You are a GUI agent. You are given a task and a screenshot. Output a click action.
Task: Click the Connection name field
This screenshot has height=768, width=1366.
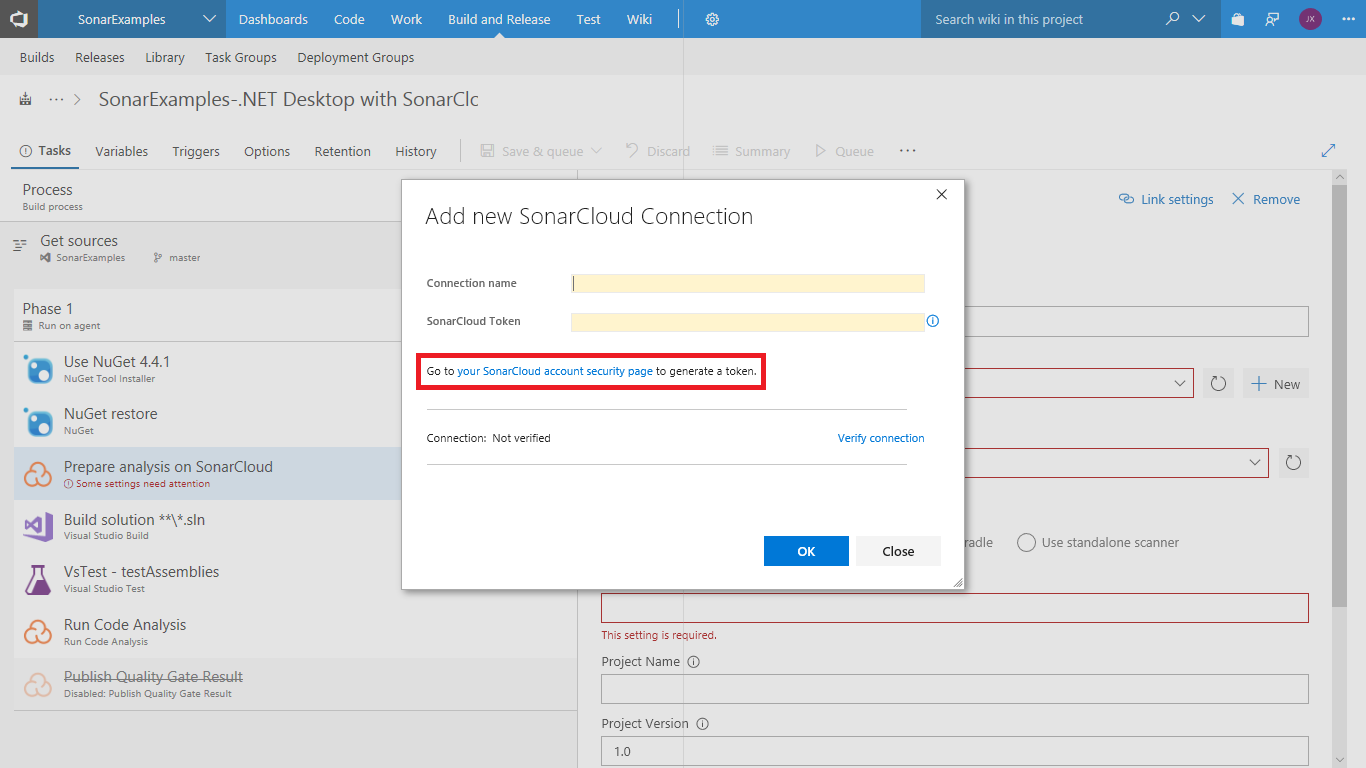coord(748,283)
